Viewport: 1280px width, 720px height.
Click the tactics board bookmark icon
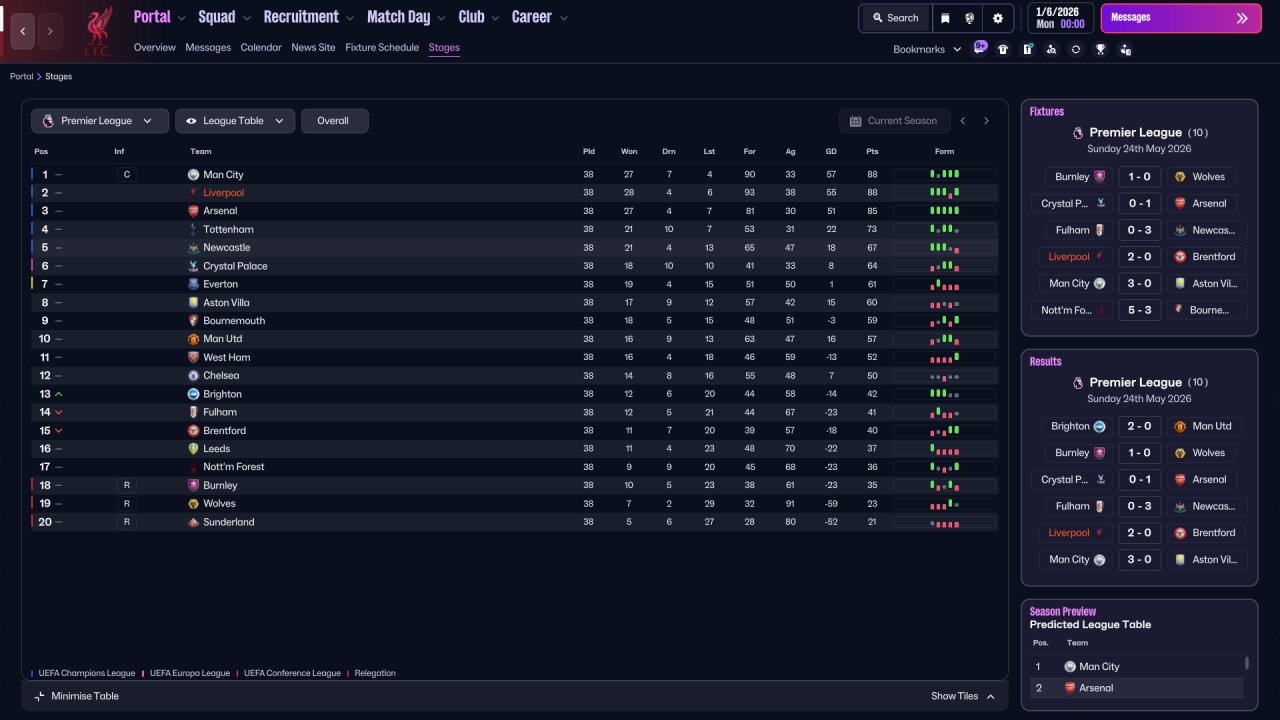tap(1027, 49)
